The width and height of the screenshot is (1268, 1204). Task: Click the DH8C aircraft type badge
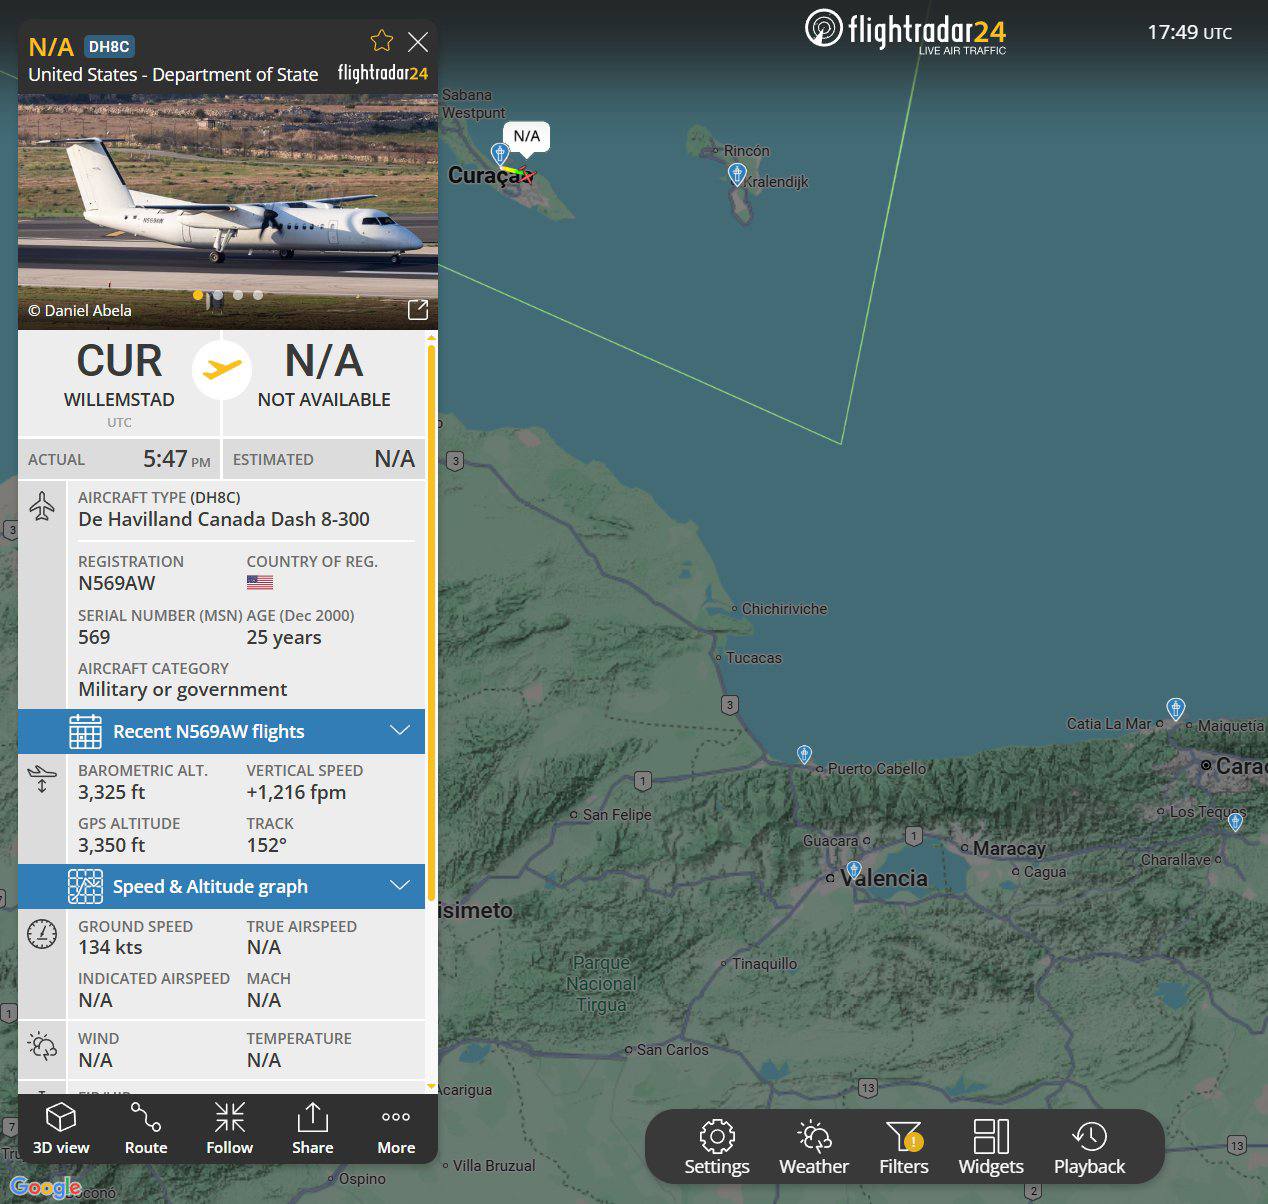click(x=109, y=46)
